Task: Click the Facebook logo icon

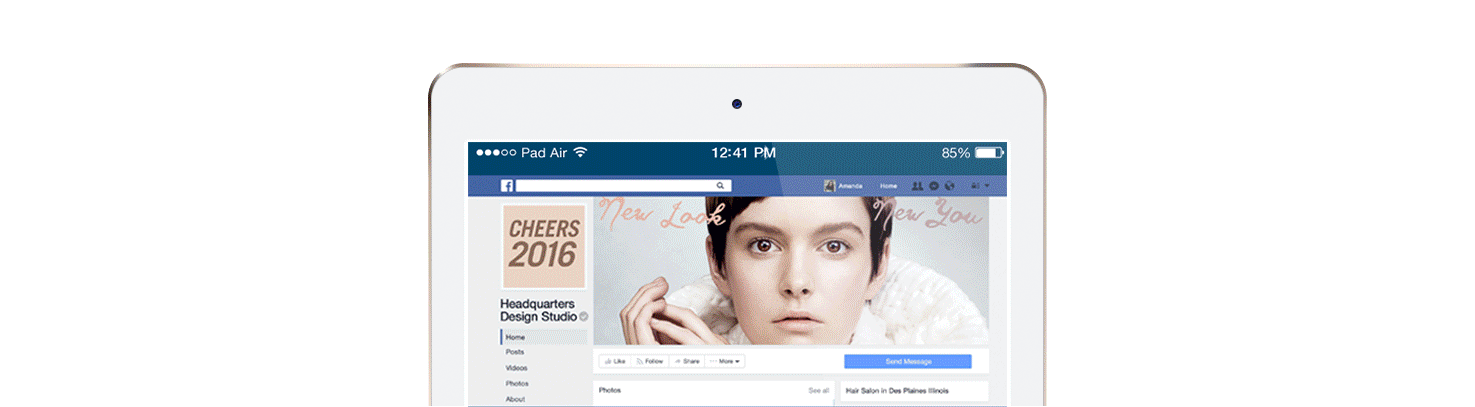Action: click(507, 186)
